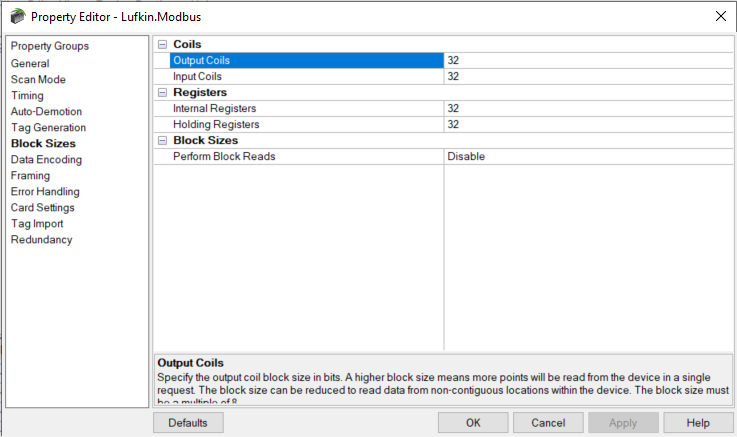
Task: Select Block Sizes in the property groups list
Action: pos(43,143)
